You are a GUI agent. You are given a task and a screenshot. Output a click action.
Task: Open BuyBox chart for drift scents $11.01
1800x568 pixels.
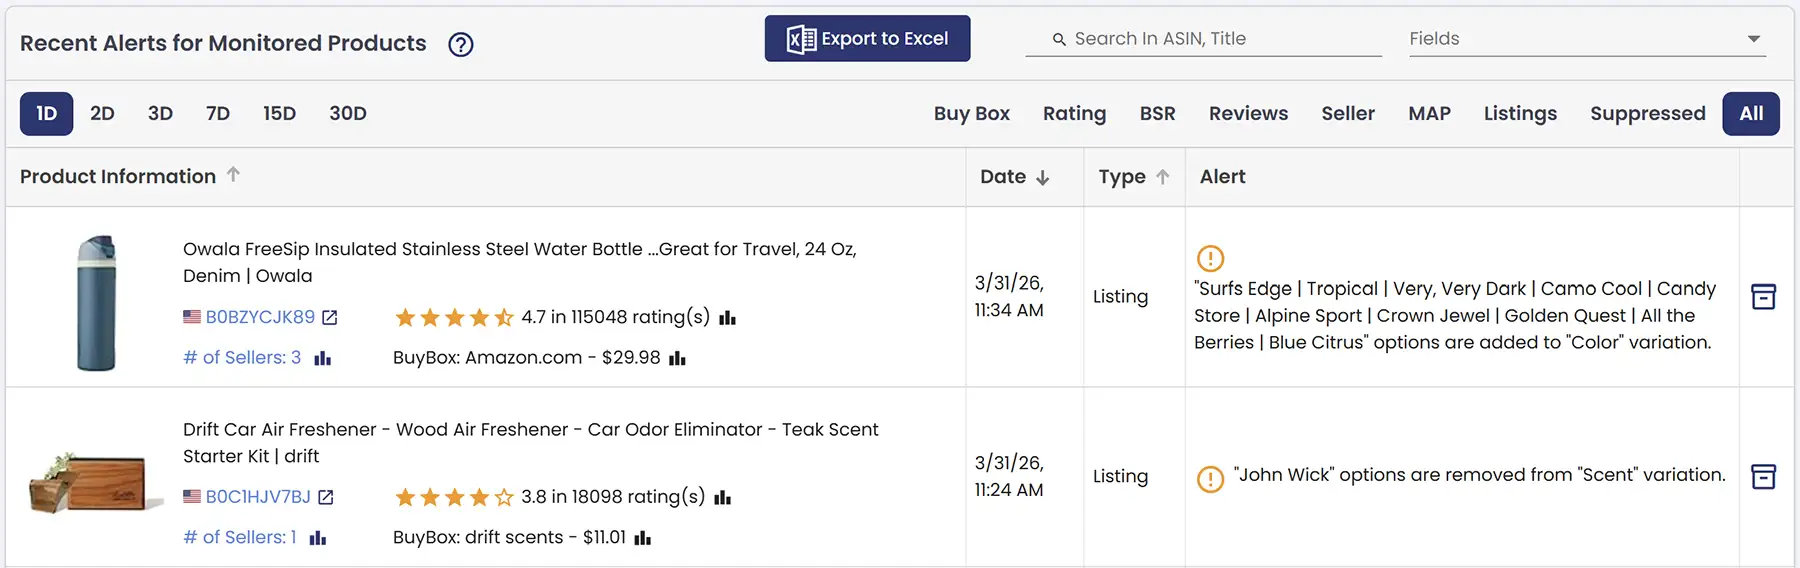click(643, 538)
